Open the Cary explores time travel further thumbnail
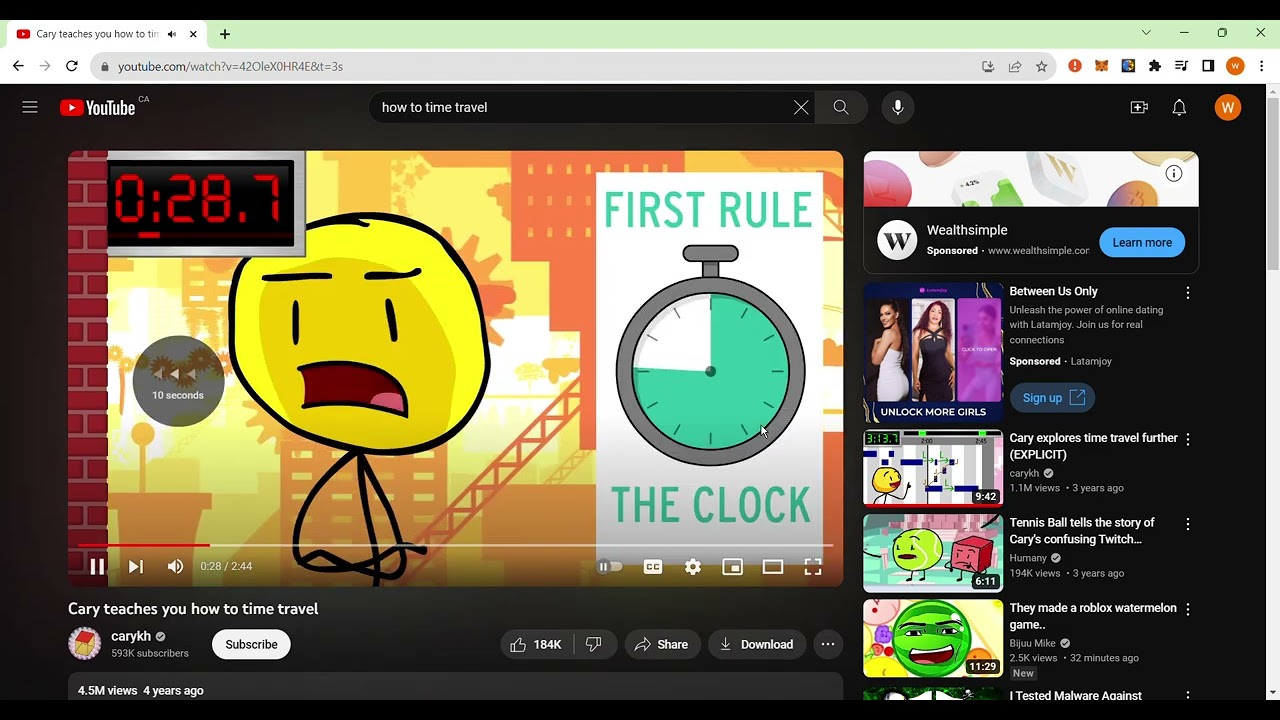Screen dimensions: 1280x720 pos(933,469)
